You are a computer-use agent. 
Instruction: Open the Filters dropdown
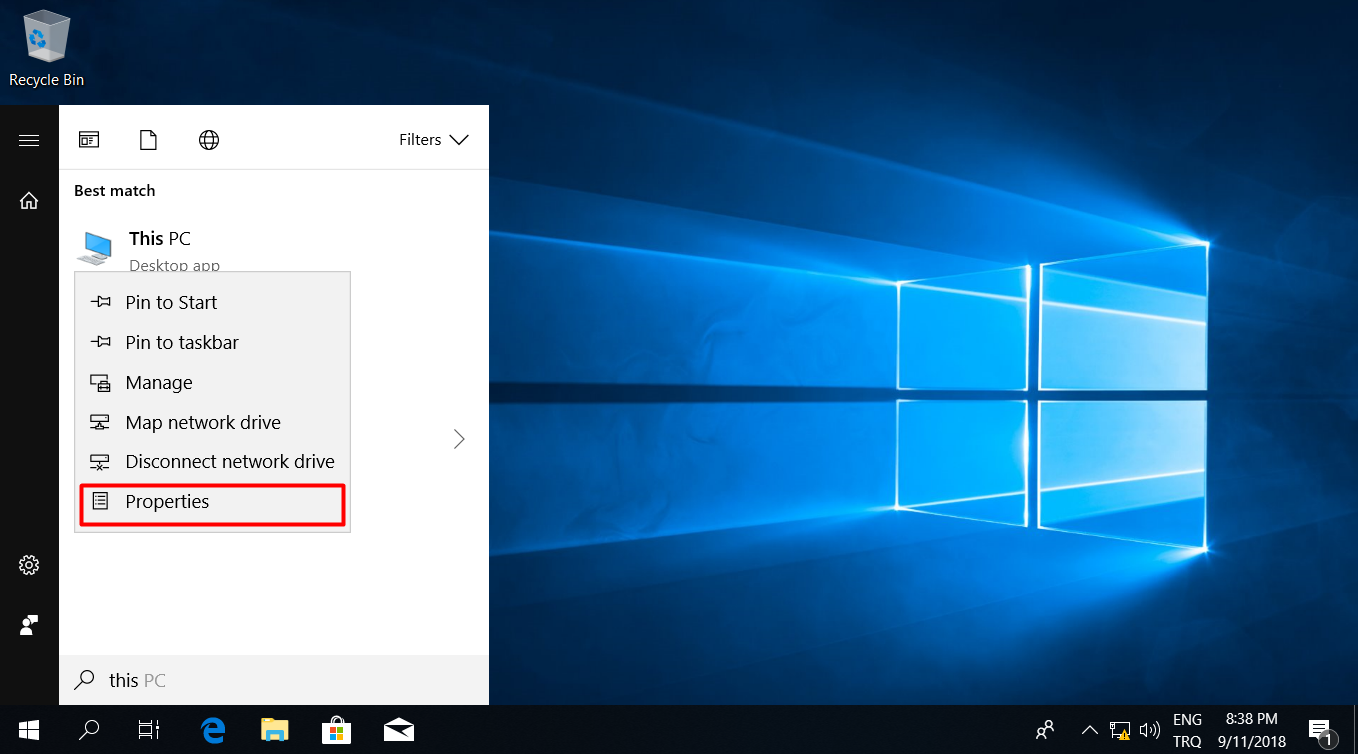tap(433, 140)
